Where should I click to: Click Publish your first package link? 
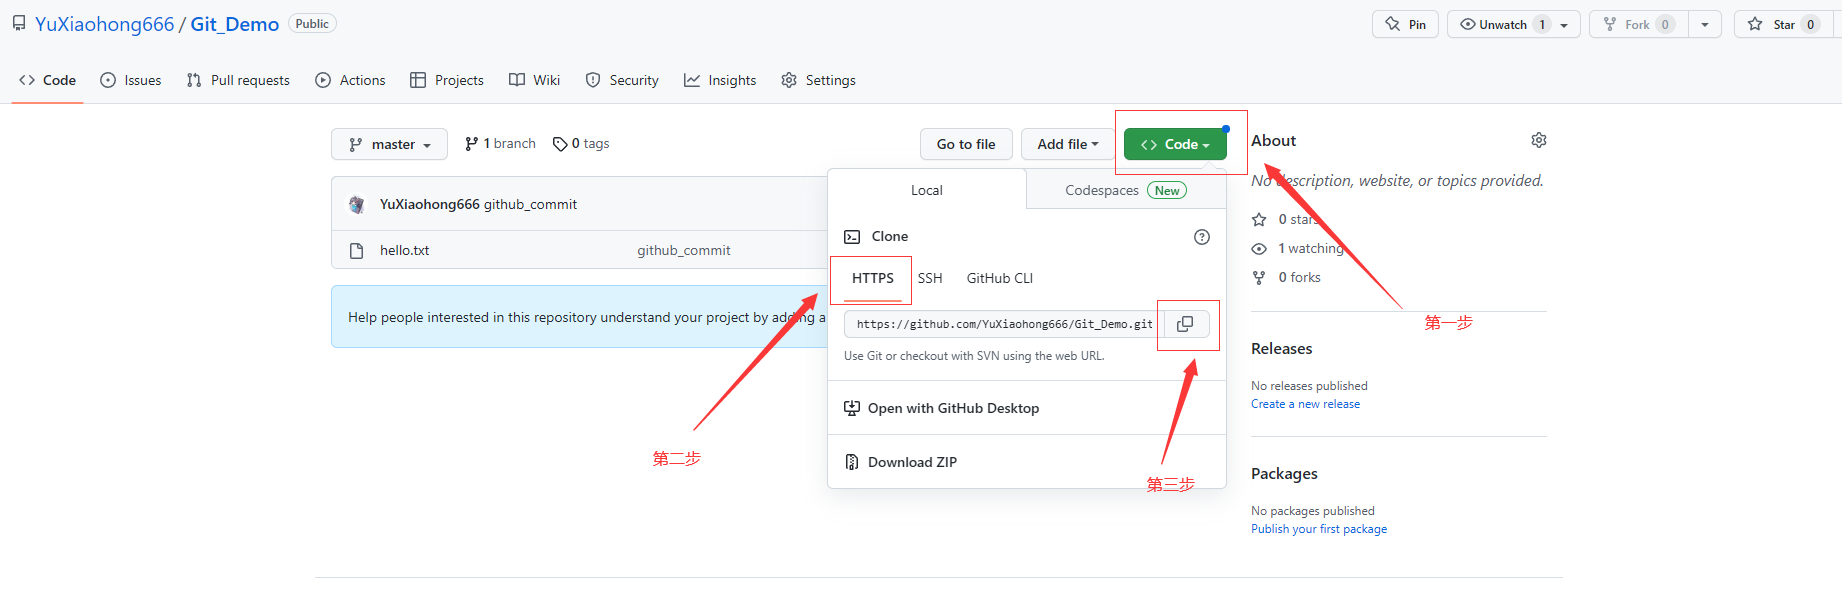point(1319,530)
